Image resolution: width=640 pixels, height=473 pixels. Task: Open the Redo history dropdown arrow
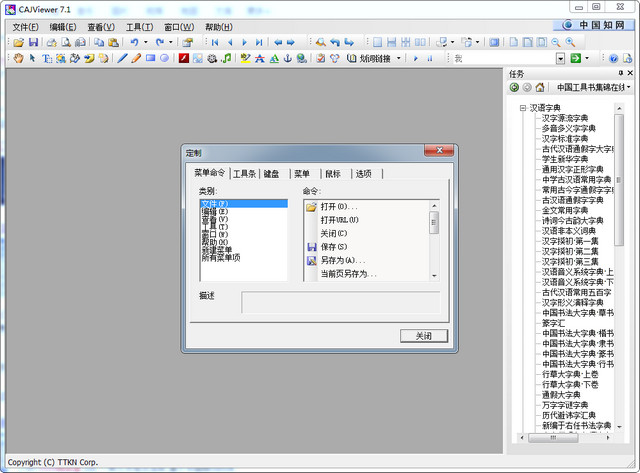[171, 42]
